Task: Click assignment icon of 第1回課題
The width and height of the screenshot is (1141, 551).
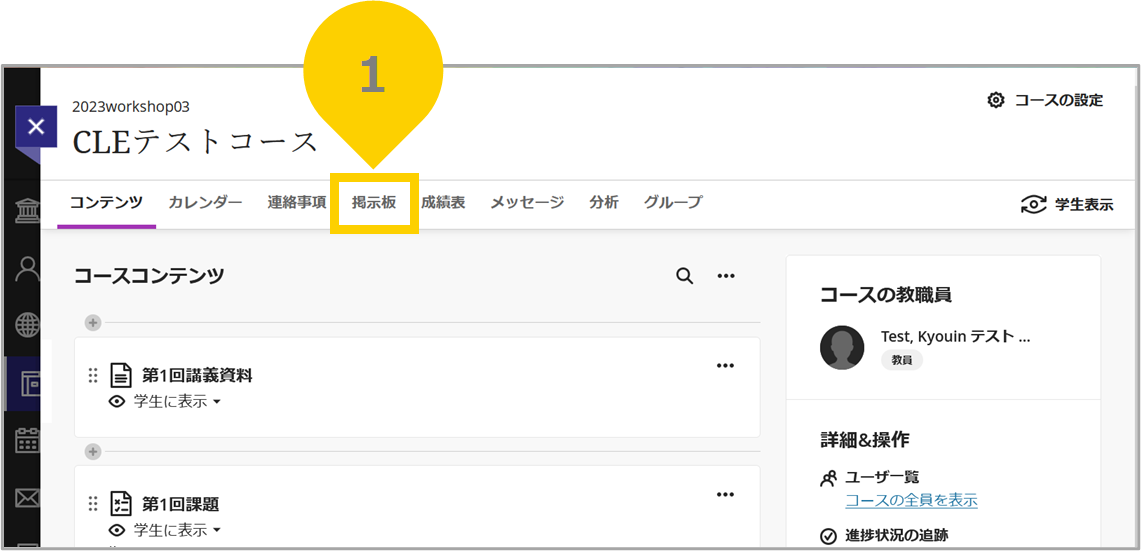Action: 121,504
